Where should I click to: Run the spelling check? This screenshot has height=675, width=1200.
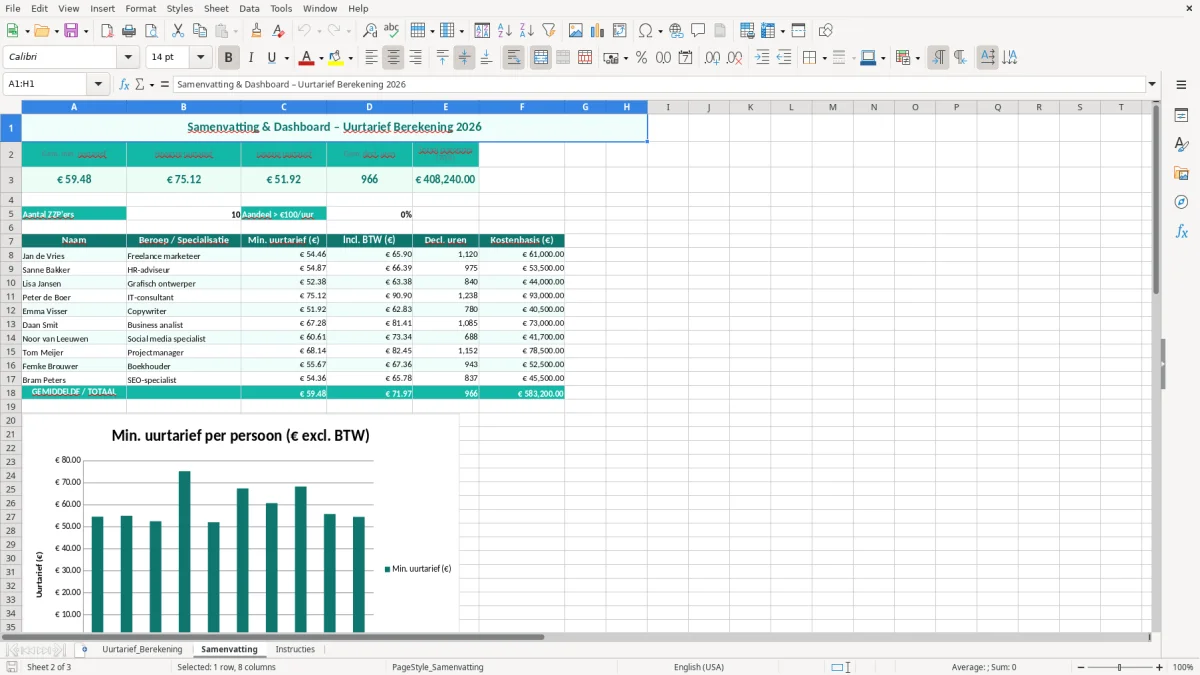pos(392,31)
